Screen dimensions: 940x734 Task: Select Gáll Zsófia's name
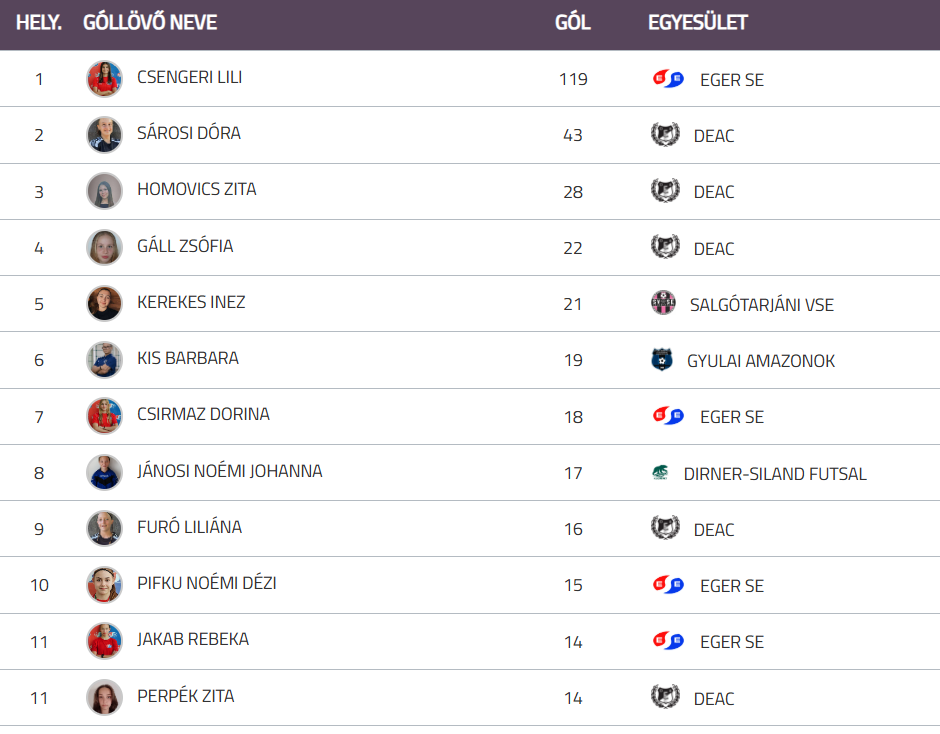pyautogui.click(x=185, y=246)
